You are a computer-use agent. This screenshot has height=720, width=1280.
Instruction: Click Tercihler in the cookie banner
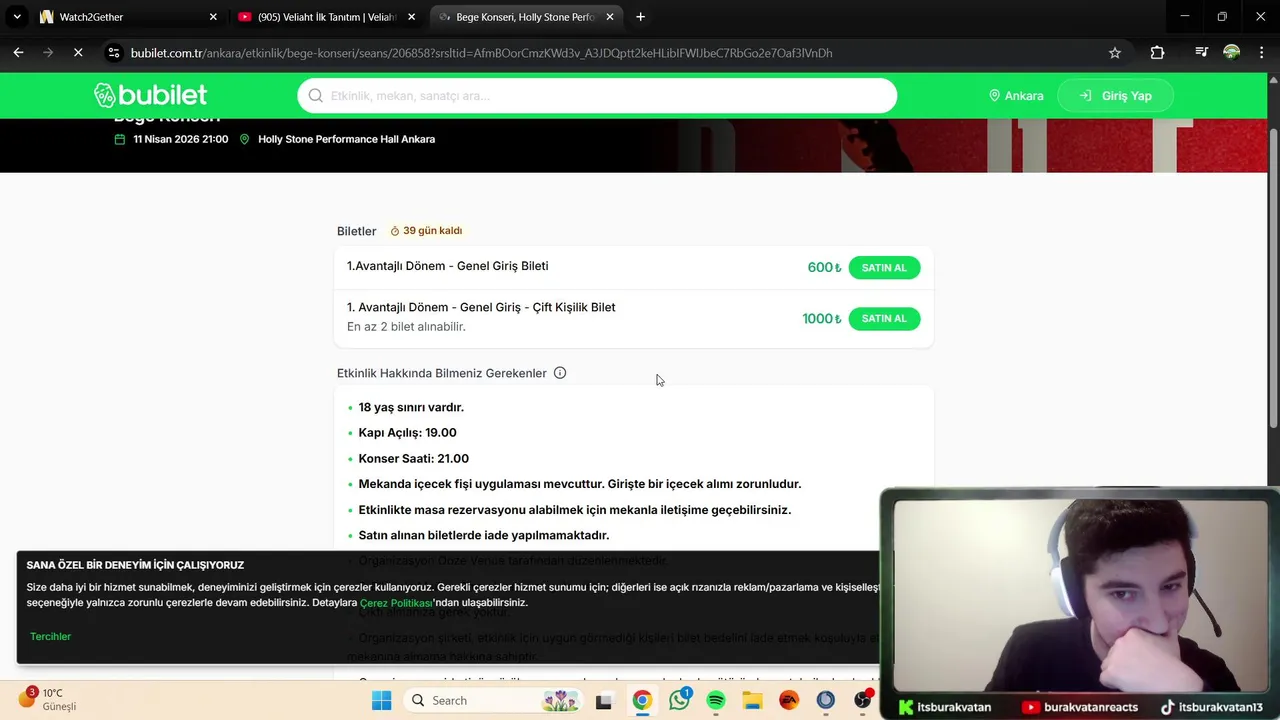50,636
